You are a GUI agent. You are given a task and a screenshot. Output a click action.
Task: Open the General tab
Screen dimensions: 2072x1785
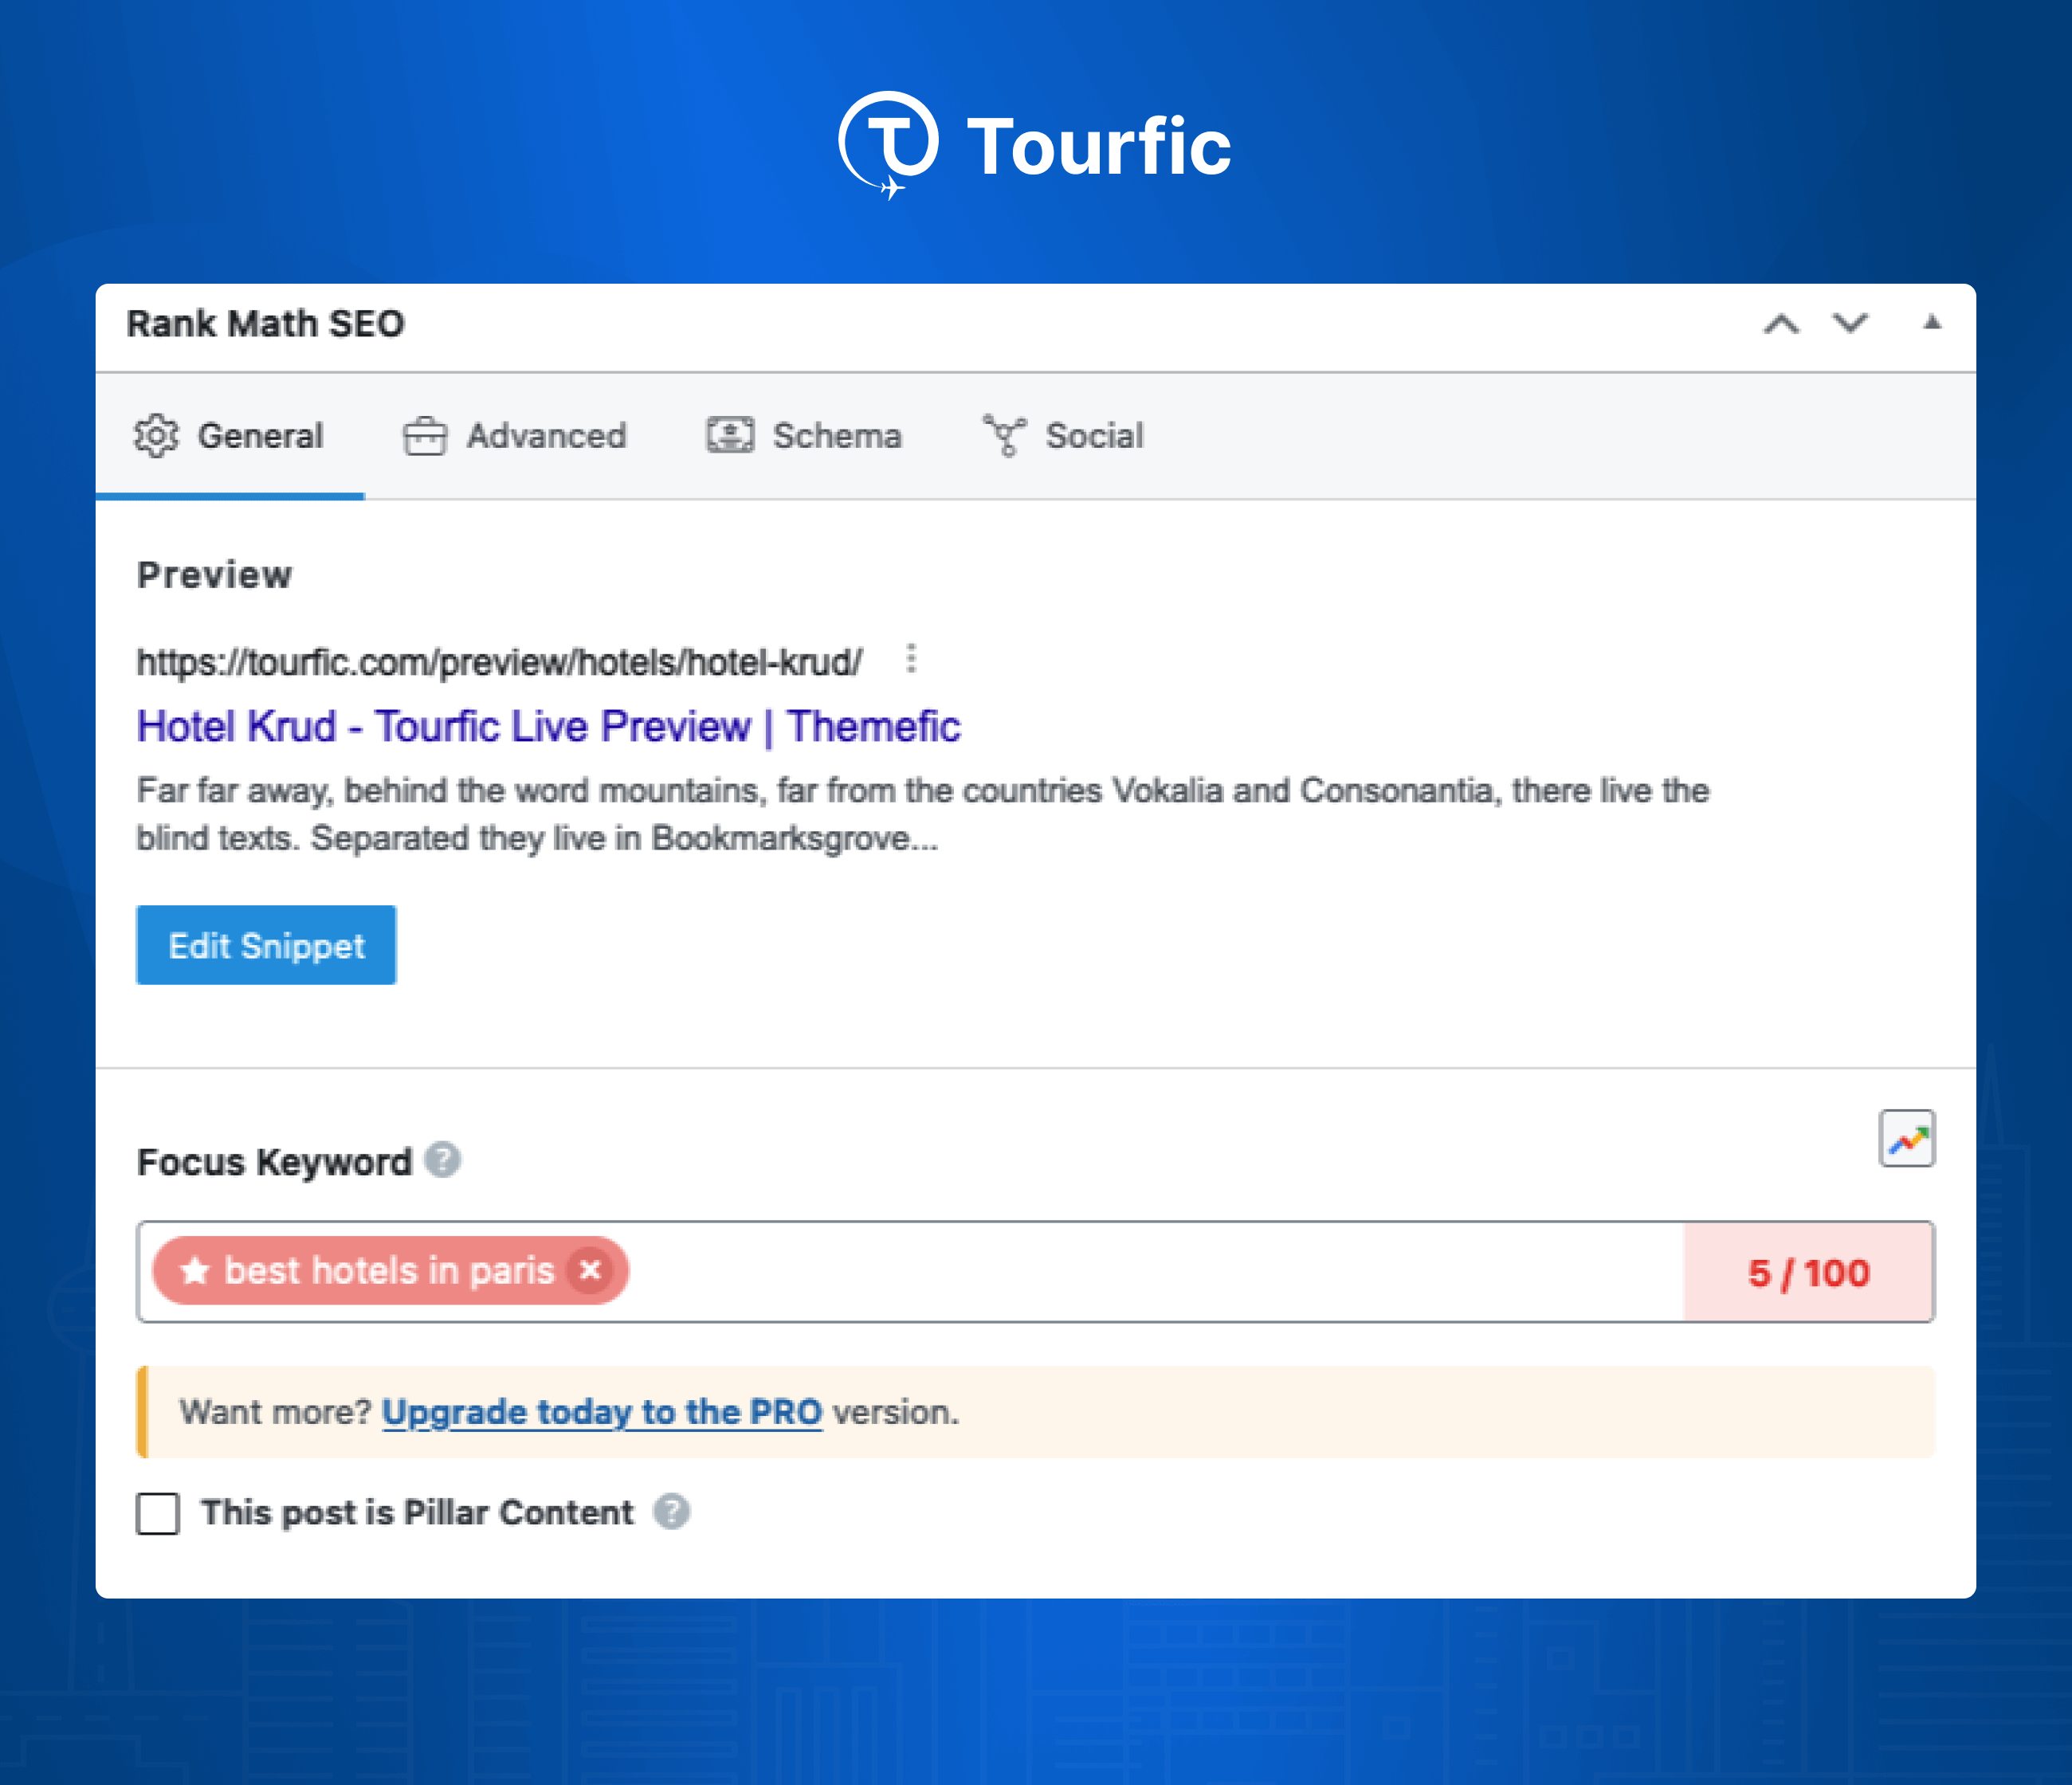point(229,436)
